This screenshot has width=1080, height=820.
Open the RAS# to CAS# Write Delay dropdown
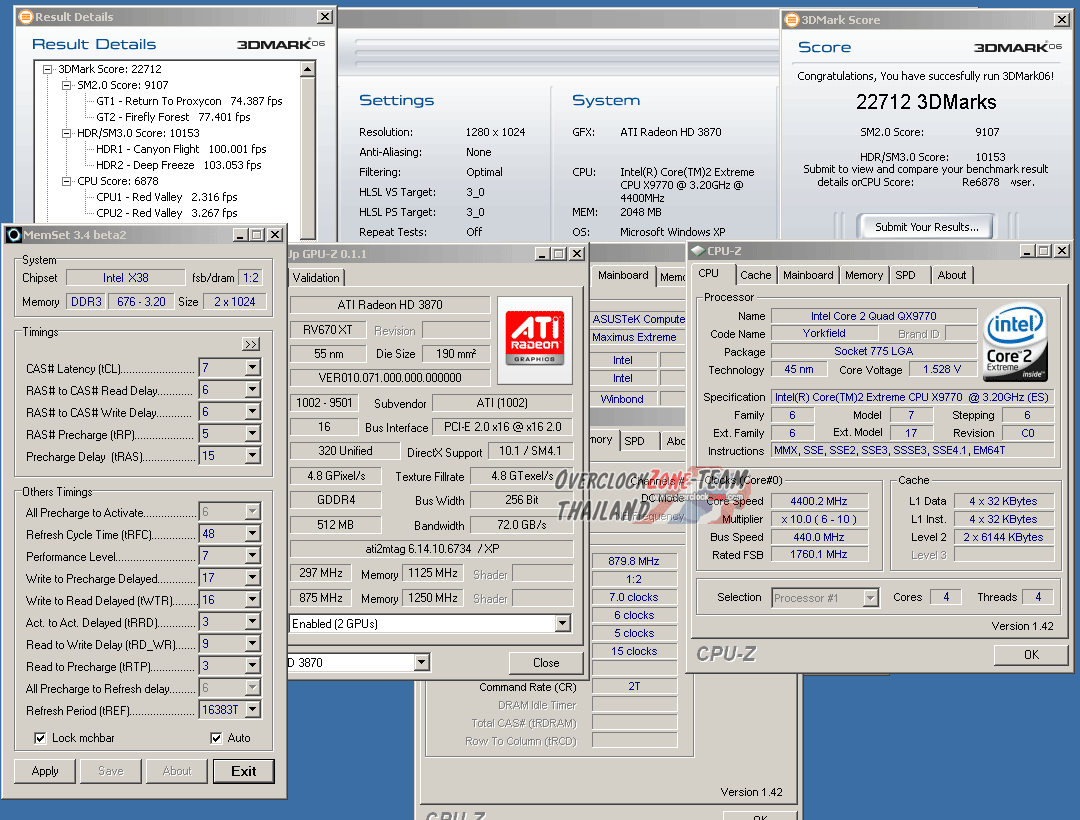point(252,412)
